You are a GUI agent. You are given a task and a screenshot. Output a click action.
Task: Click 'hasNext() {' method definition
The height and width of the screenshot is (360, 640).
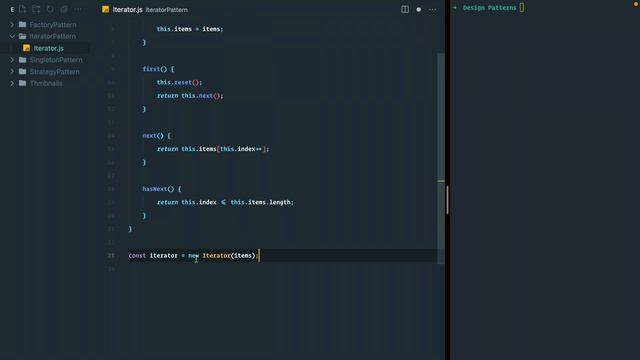pyautogui.click(x=162, y=189)
